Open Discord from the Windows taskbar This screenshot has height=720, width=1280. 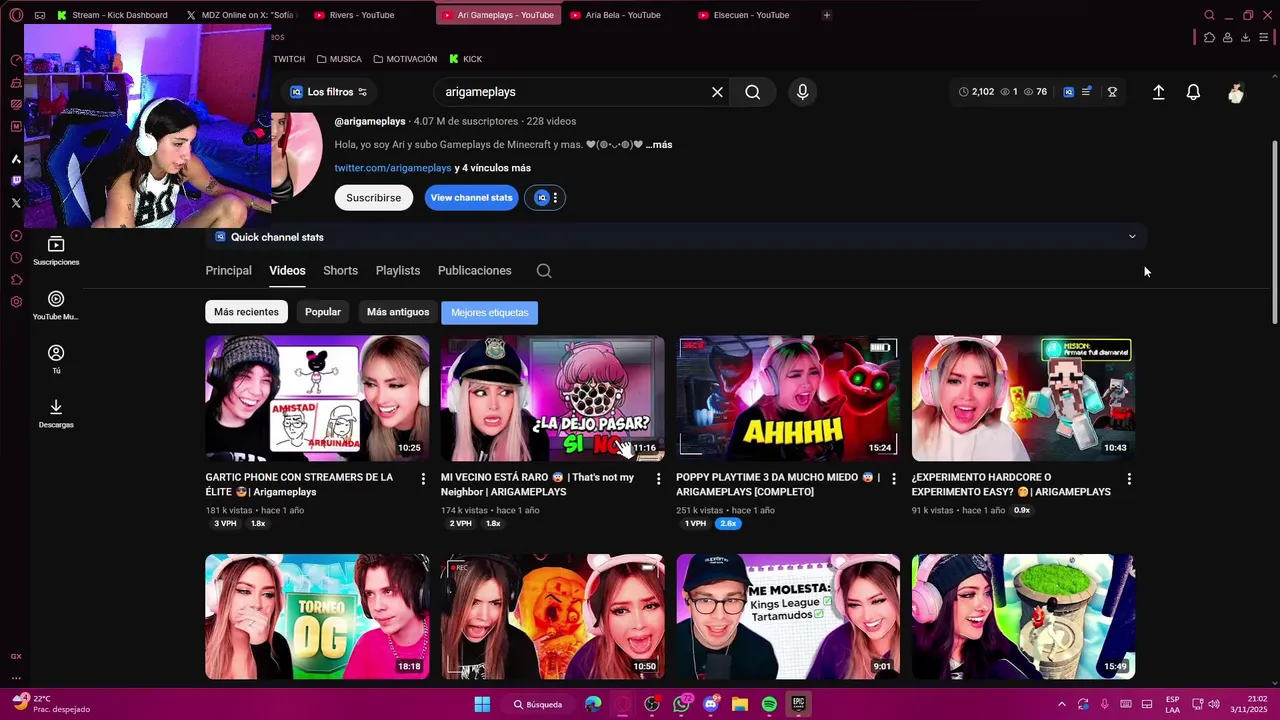pos(711,704)
